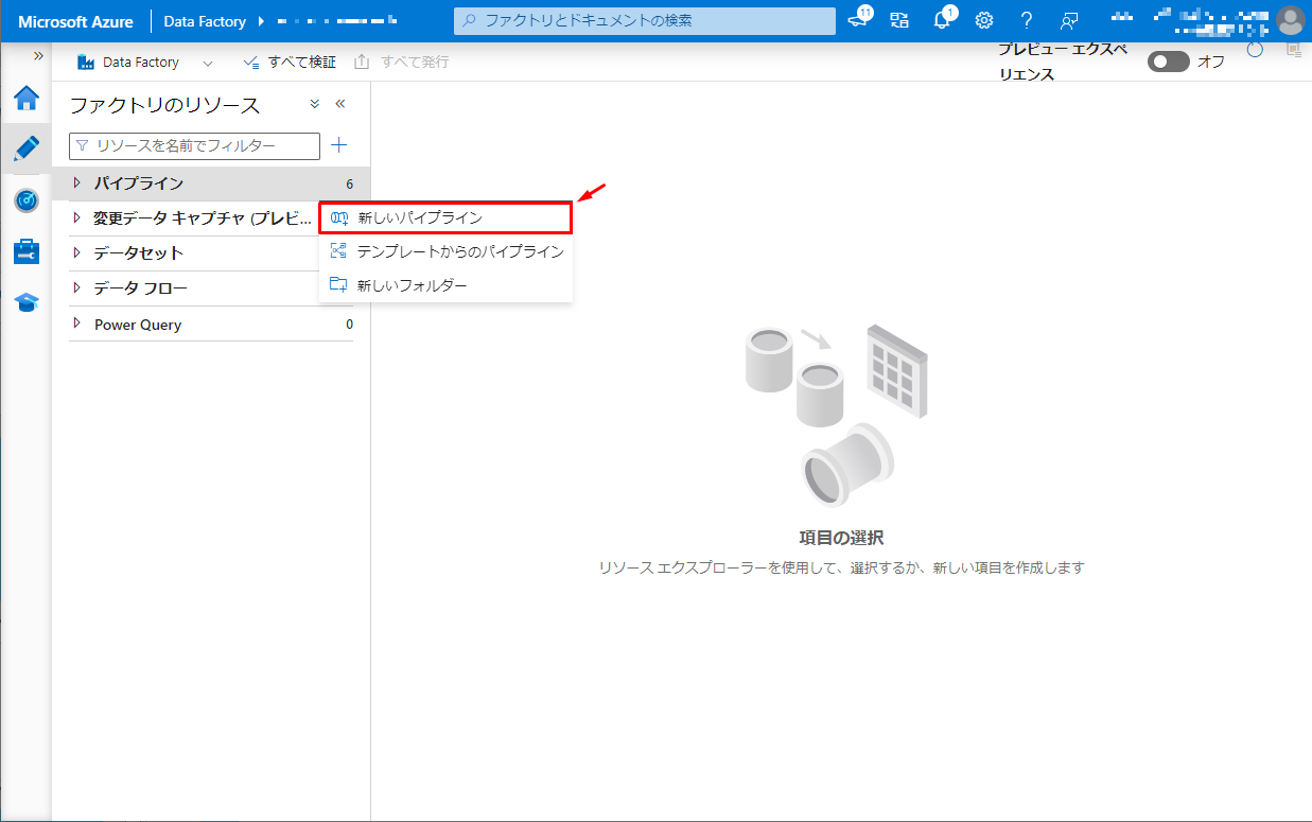Open the Manage toolbox icon

pos(26,251)
